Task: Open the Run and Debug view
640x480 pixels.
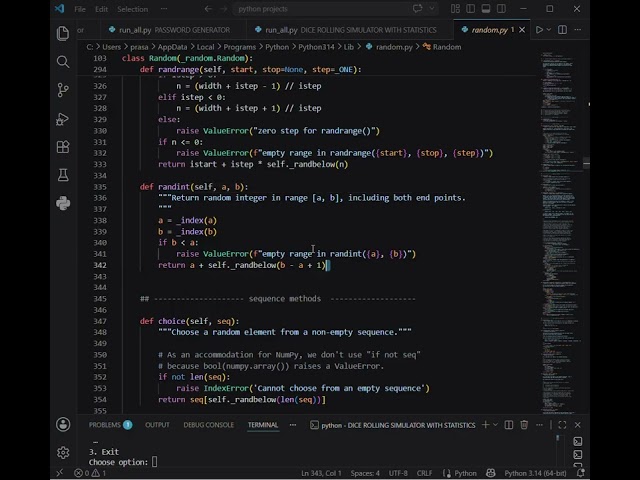Action: 63,119
